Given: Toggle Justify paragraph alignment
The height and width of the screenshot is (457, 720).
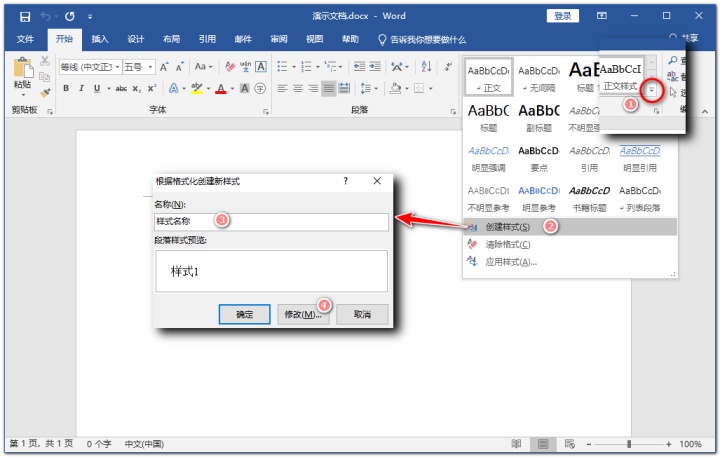Looking at the screenshot, I should point(328,88).
